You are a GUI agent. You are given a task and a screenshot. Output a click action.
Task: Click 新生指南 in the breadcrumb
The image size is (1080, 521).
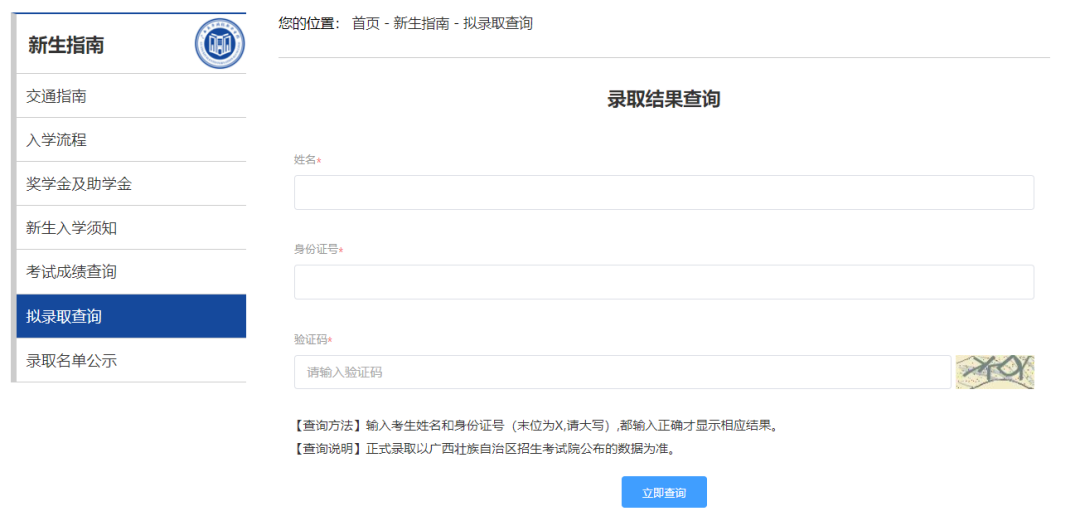pyautogui.click(x=421, y=23)
